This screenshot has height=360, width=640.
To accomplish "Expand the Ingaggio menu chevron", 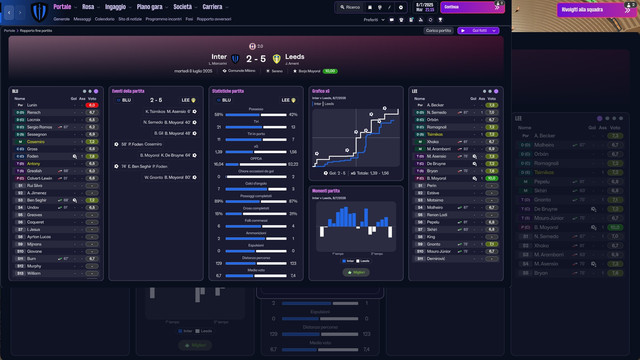I will click(130, 7).
